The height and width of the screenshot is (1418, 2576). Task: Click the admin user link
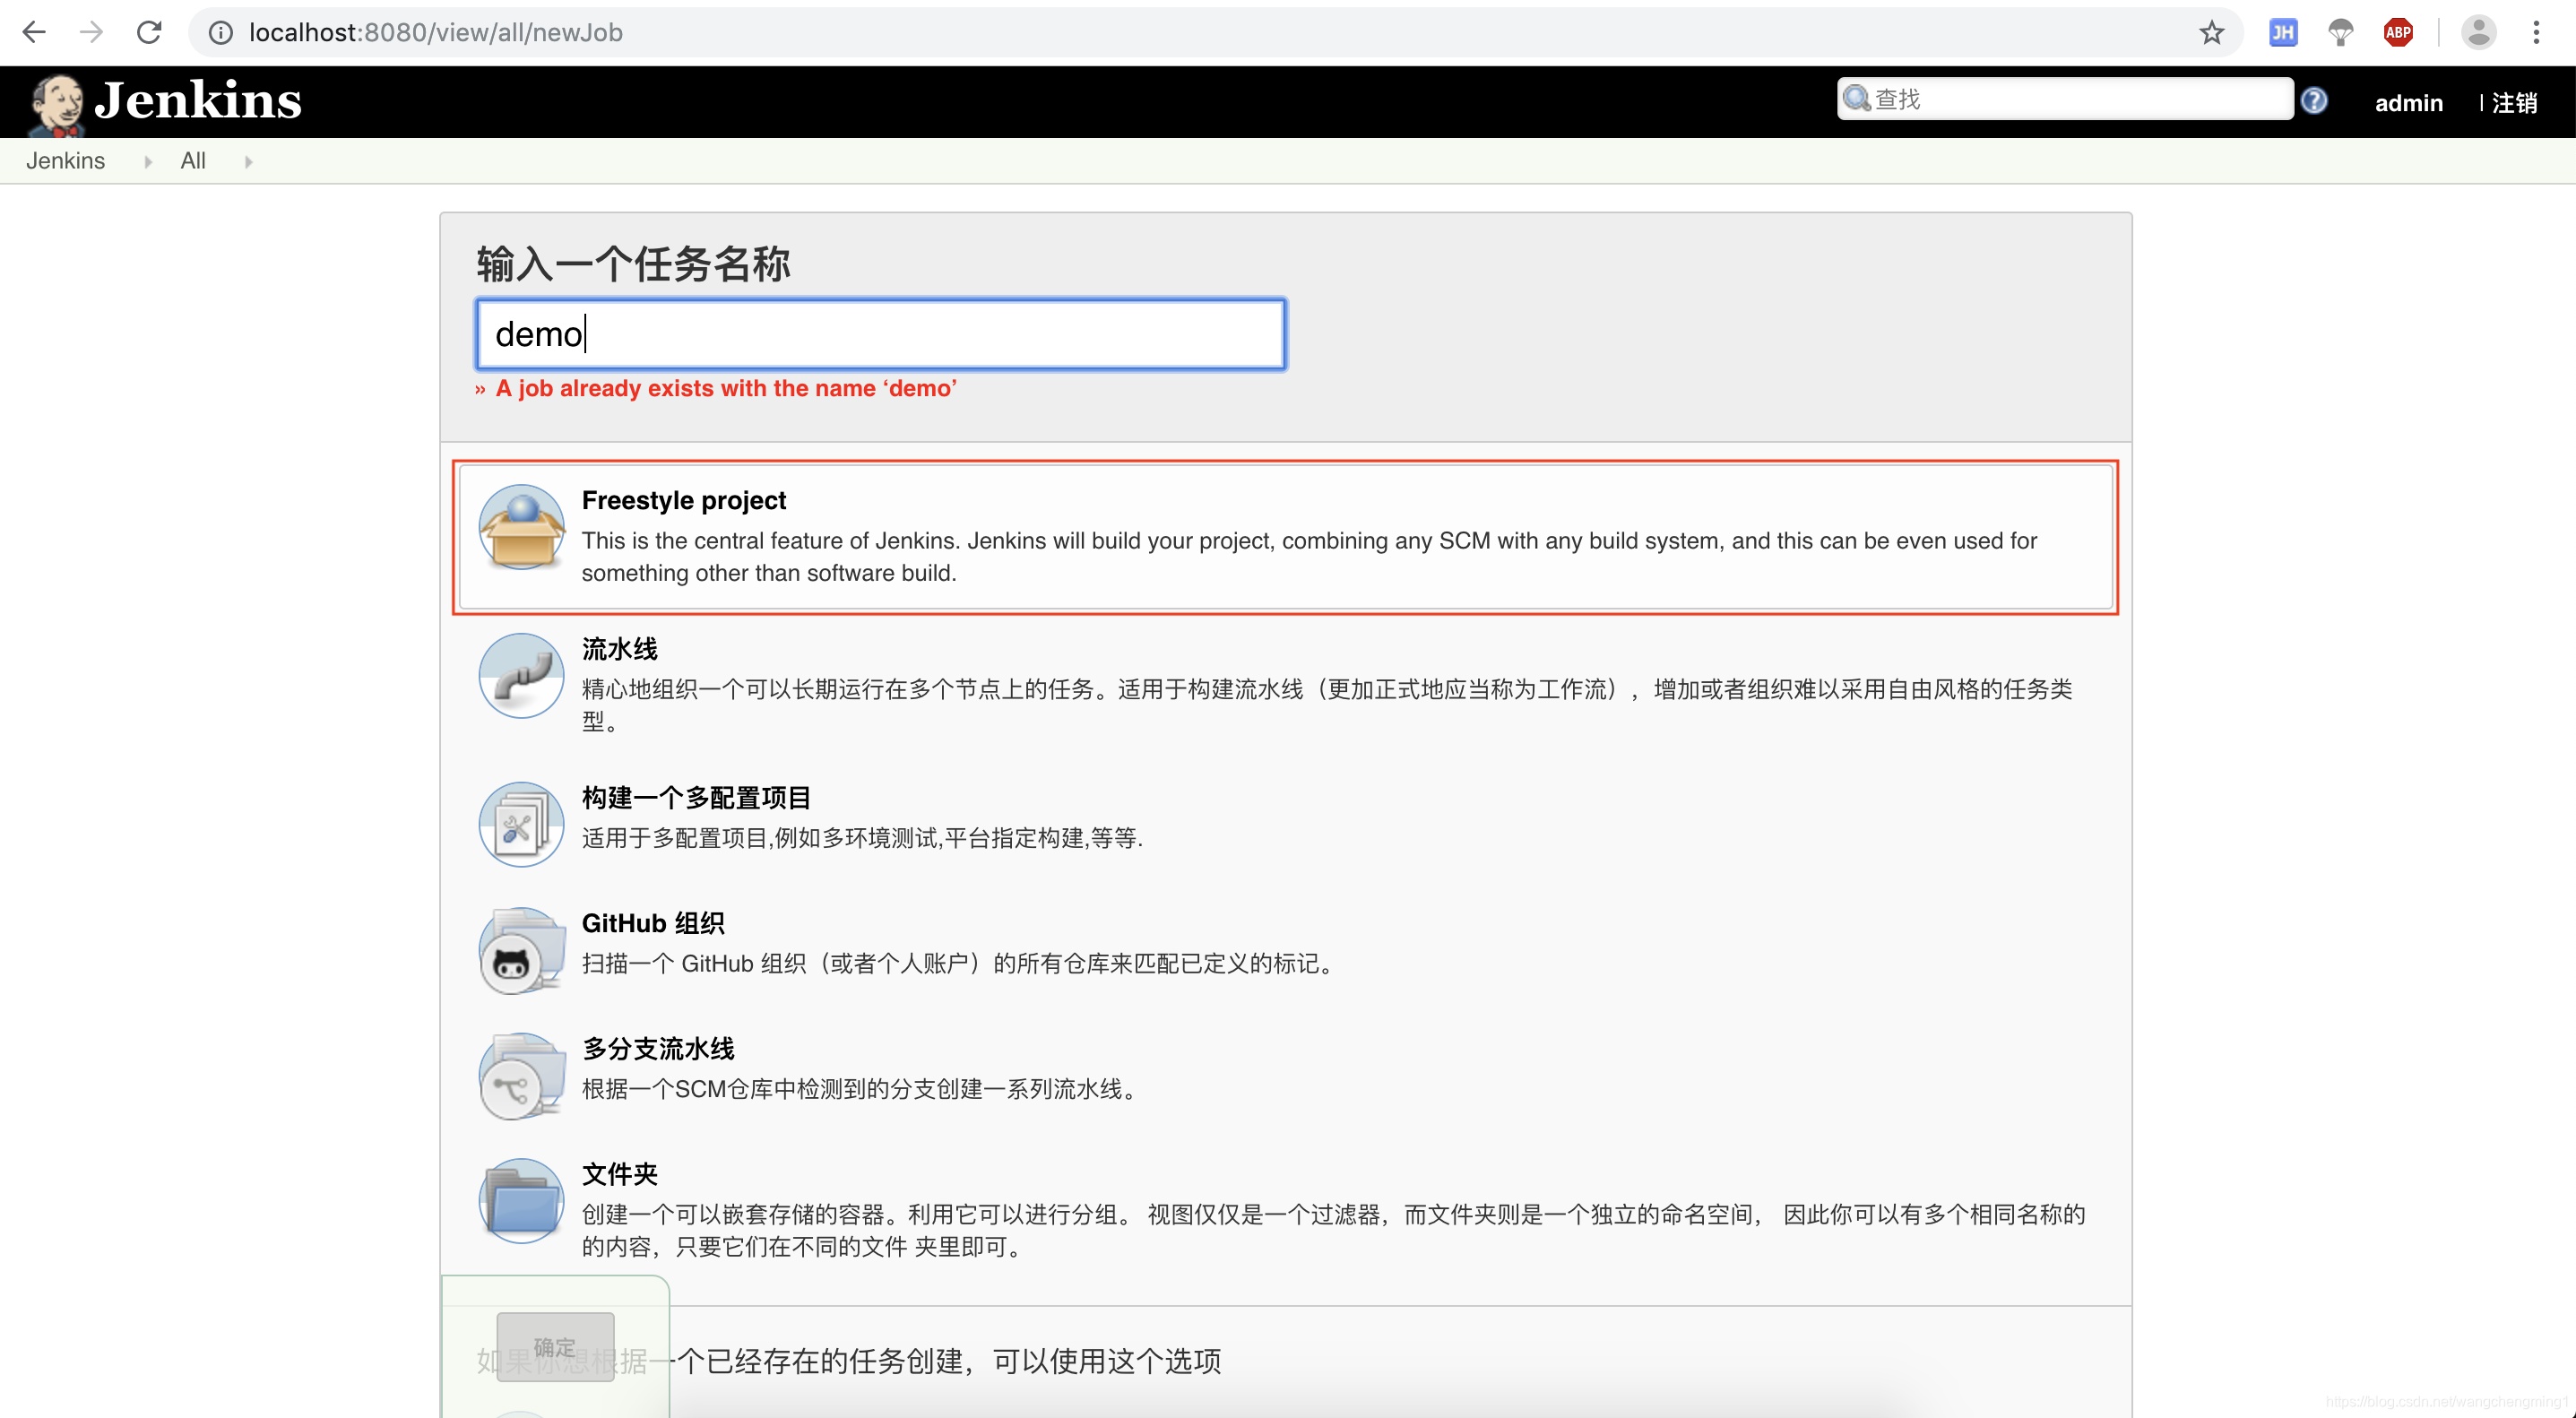[x=2408, y=103]
